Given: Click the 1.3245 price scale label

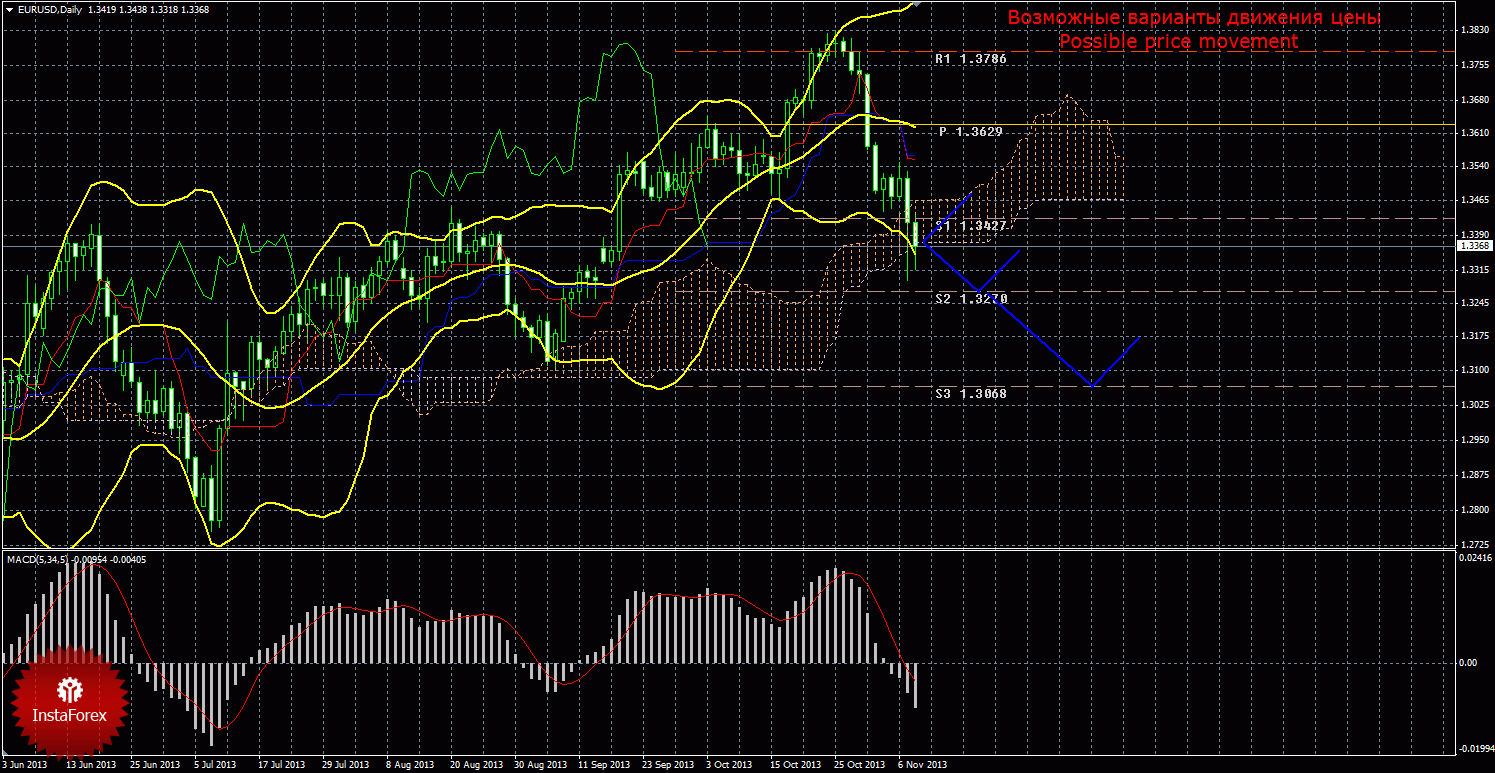Looking at the screenshot, I should pyautogui.click(x=1475, y=303).
